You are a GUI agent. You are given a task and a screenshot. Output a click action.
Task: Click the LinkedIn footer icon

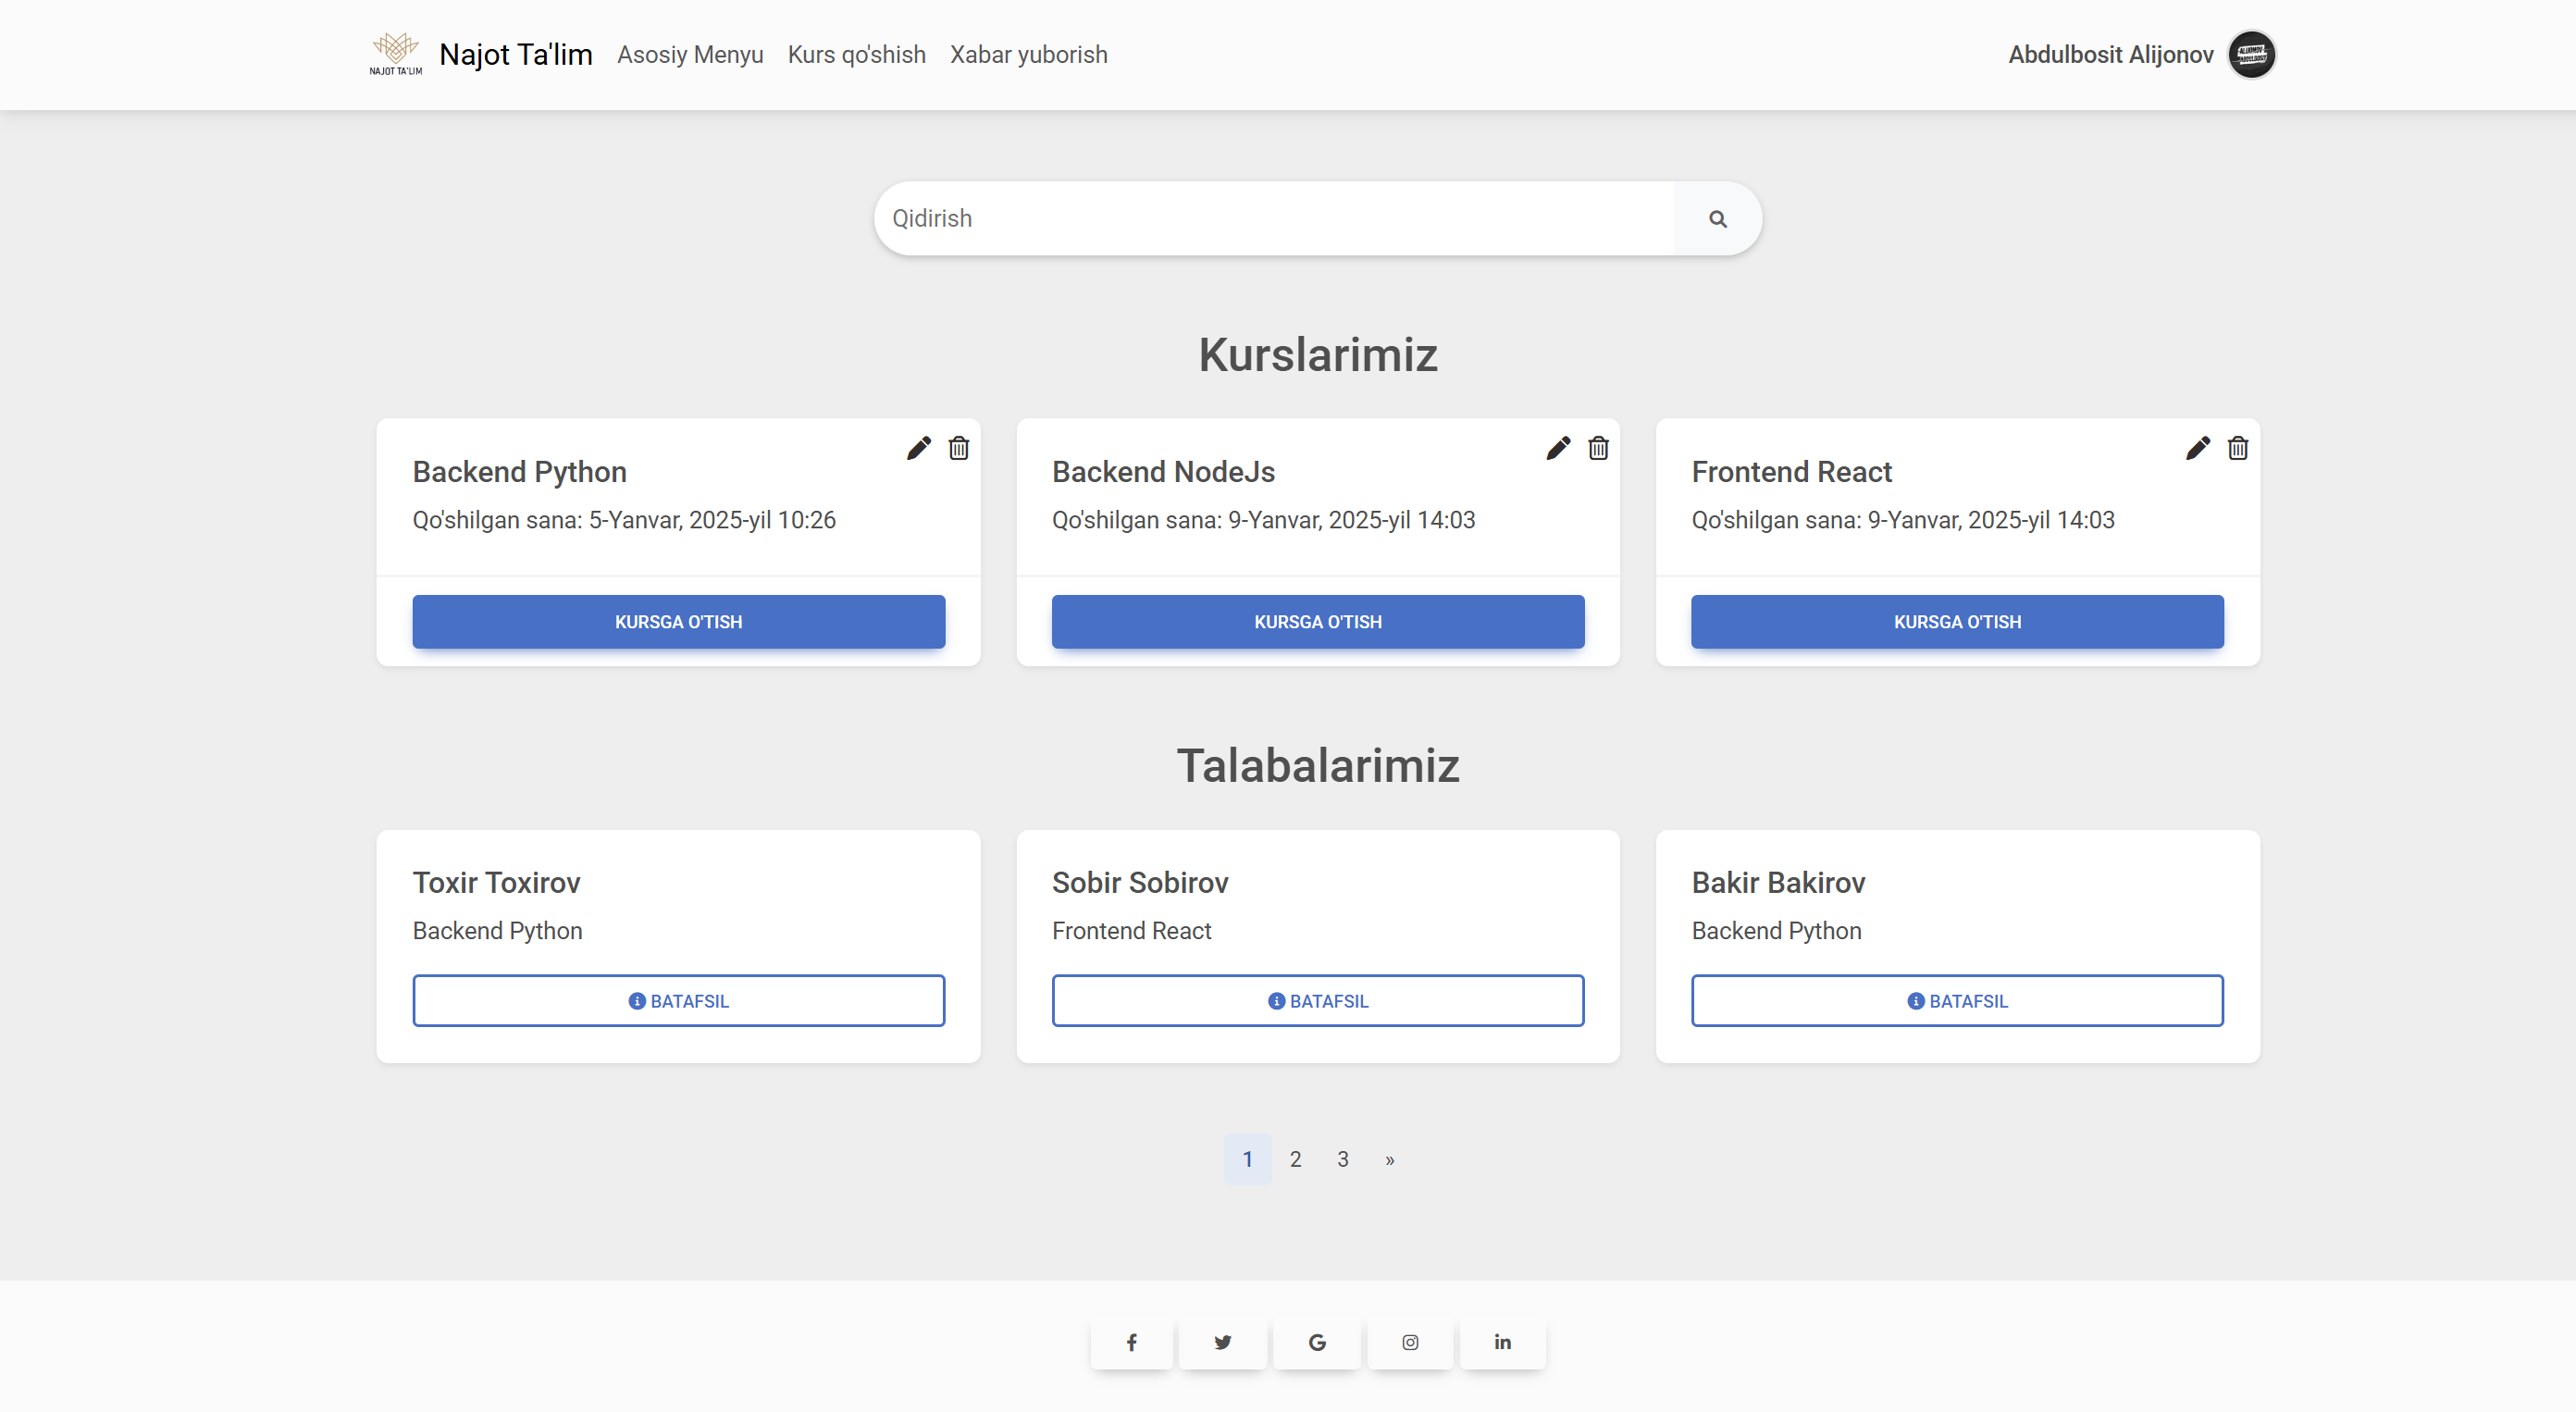[x=1502, y=1342]
